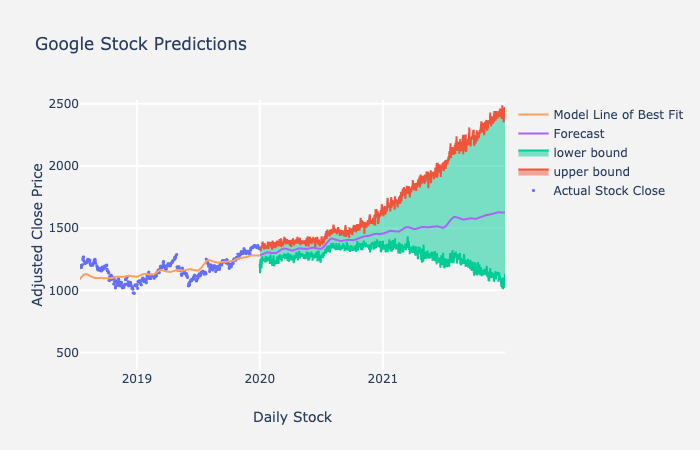
Task: Click the 2020 x-axis tick label
Action: 260,379
